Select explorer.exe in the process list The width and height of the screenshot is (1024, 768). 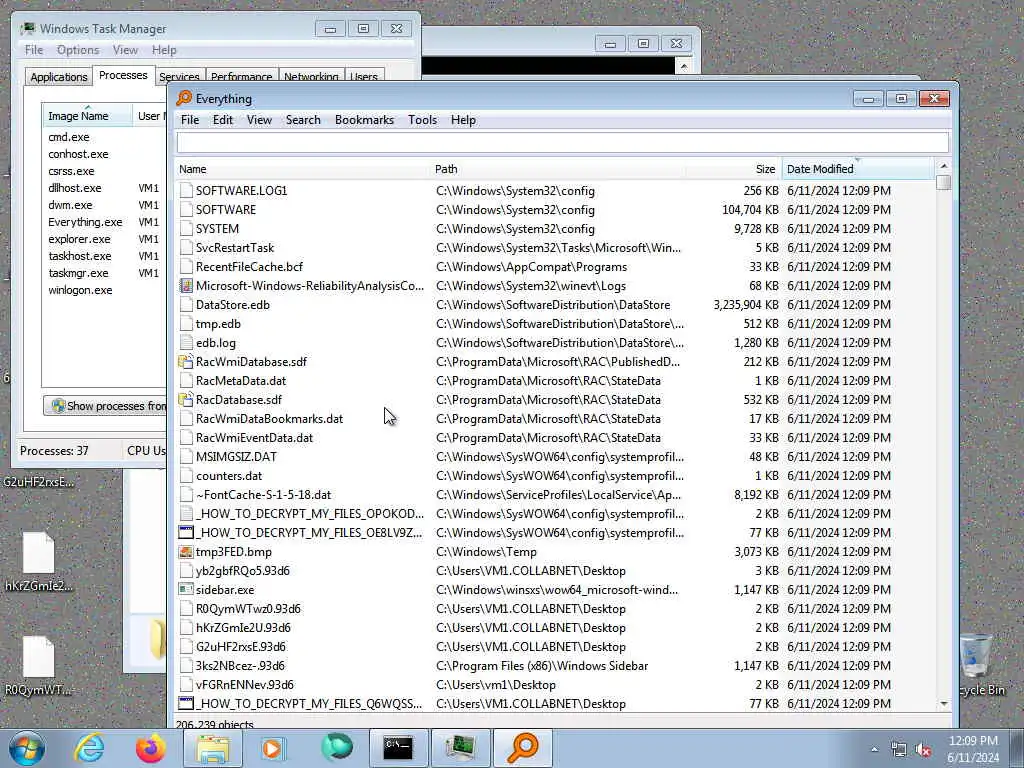79,239
